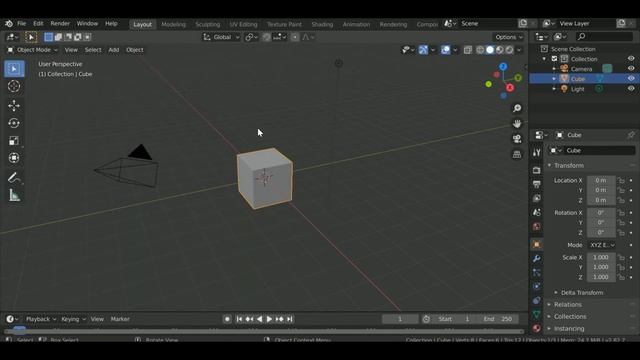Switch to Rendered viewport shading

click(x=509, y=50)
